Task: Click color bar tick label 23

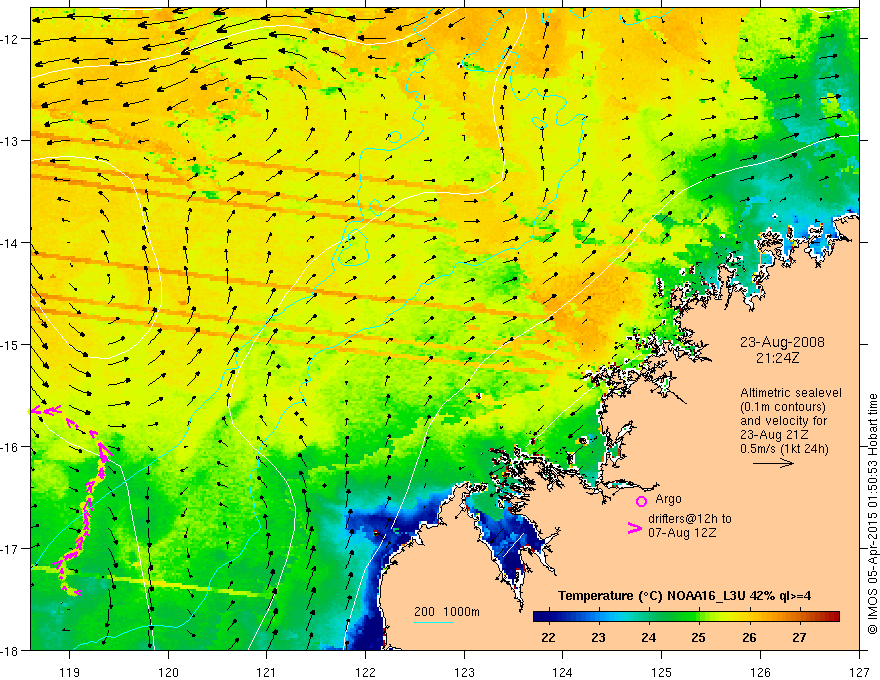Action: 598,637
